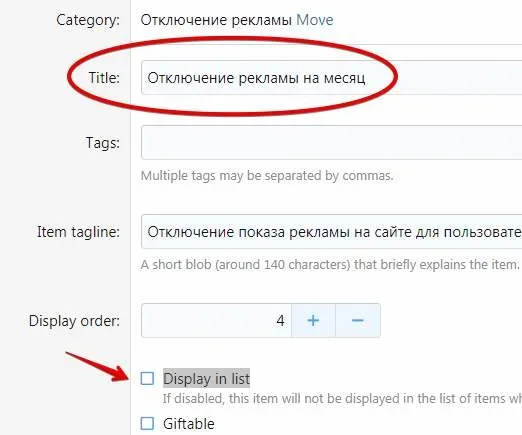Click the Item tagline label
The height and width of the screenshot is (435, 522).
point(78,232)
